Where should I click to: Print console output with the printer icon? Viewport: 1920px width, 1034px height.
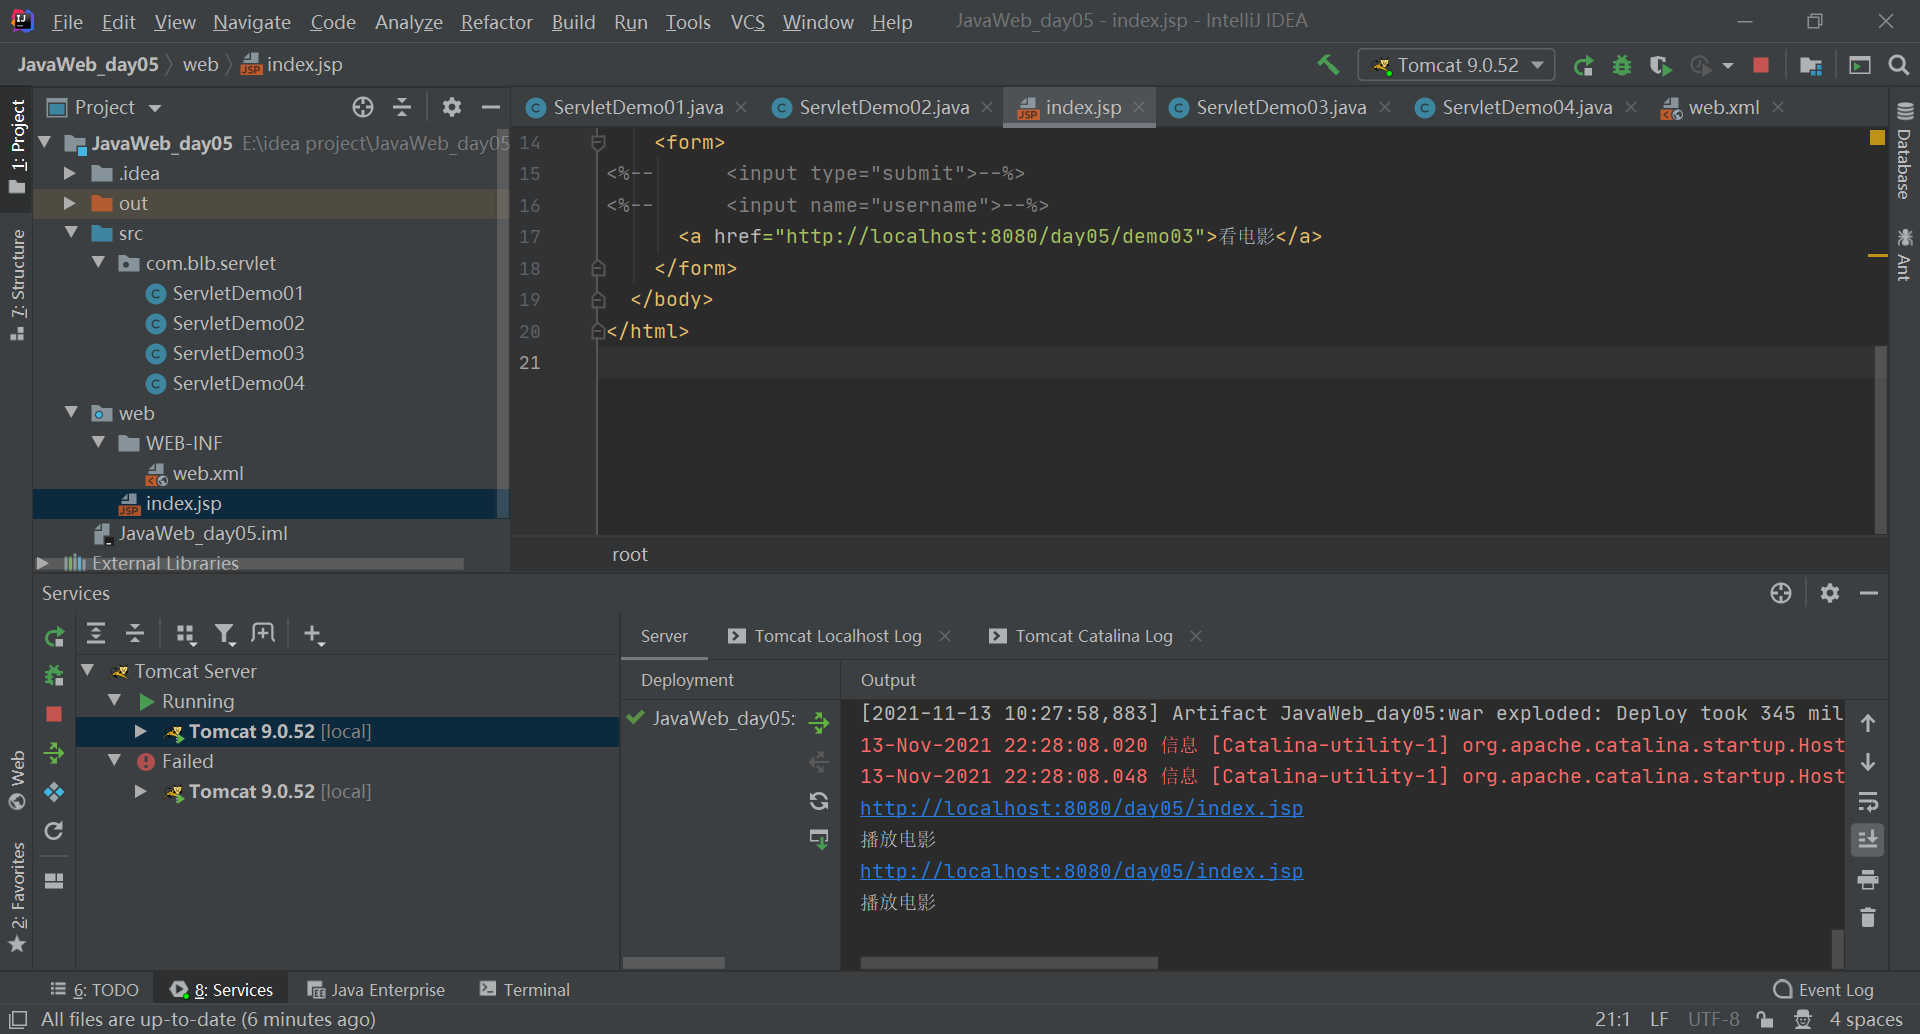[x=1868, y=880]
